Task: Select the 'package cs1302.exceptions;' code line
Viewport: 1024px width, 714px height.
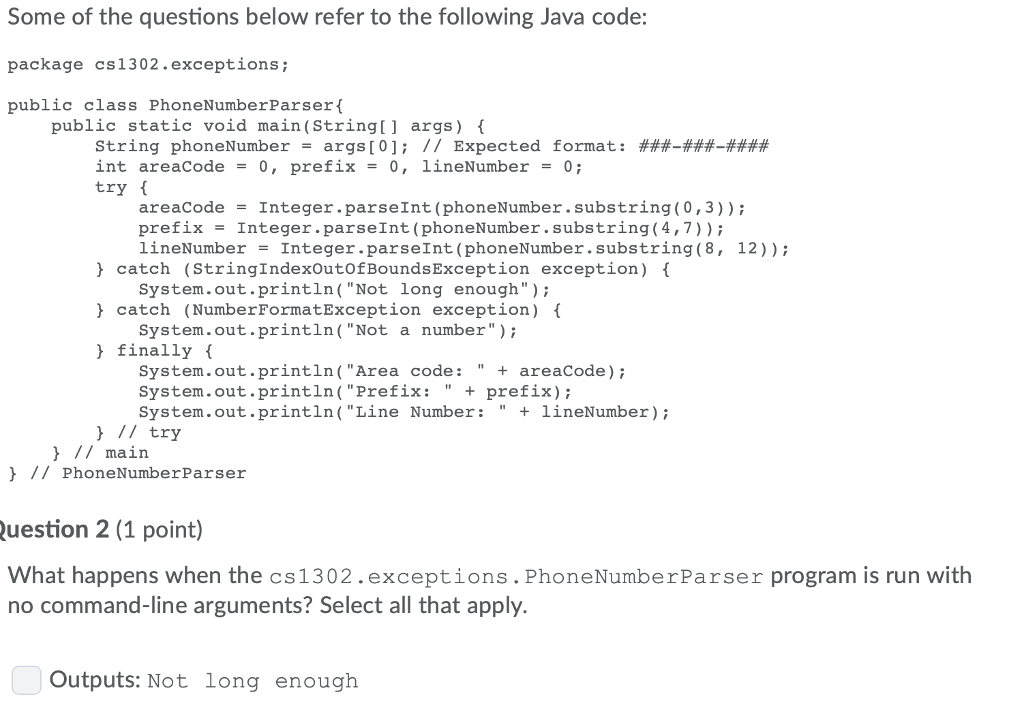Action: click(x=148, y=65)
